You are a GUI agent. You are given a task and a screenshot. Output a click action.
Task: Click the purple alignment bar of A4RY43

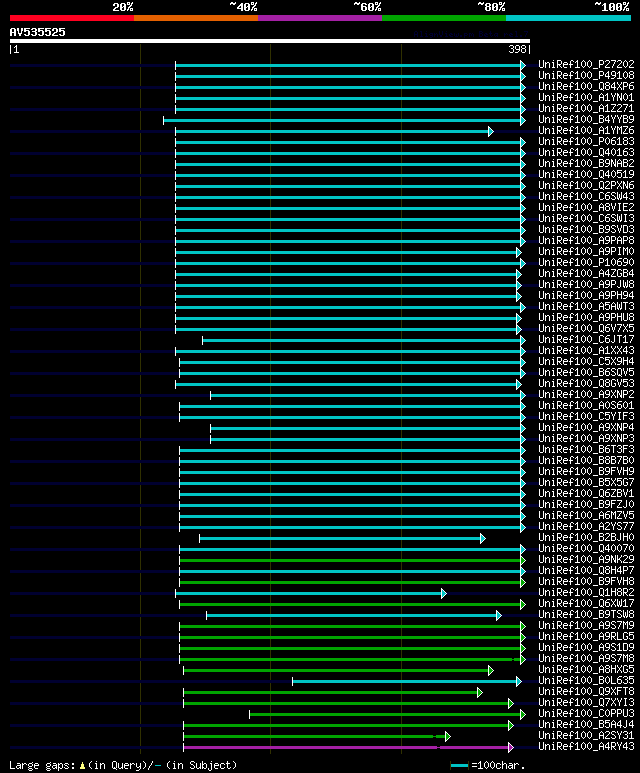(348, 747)
